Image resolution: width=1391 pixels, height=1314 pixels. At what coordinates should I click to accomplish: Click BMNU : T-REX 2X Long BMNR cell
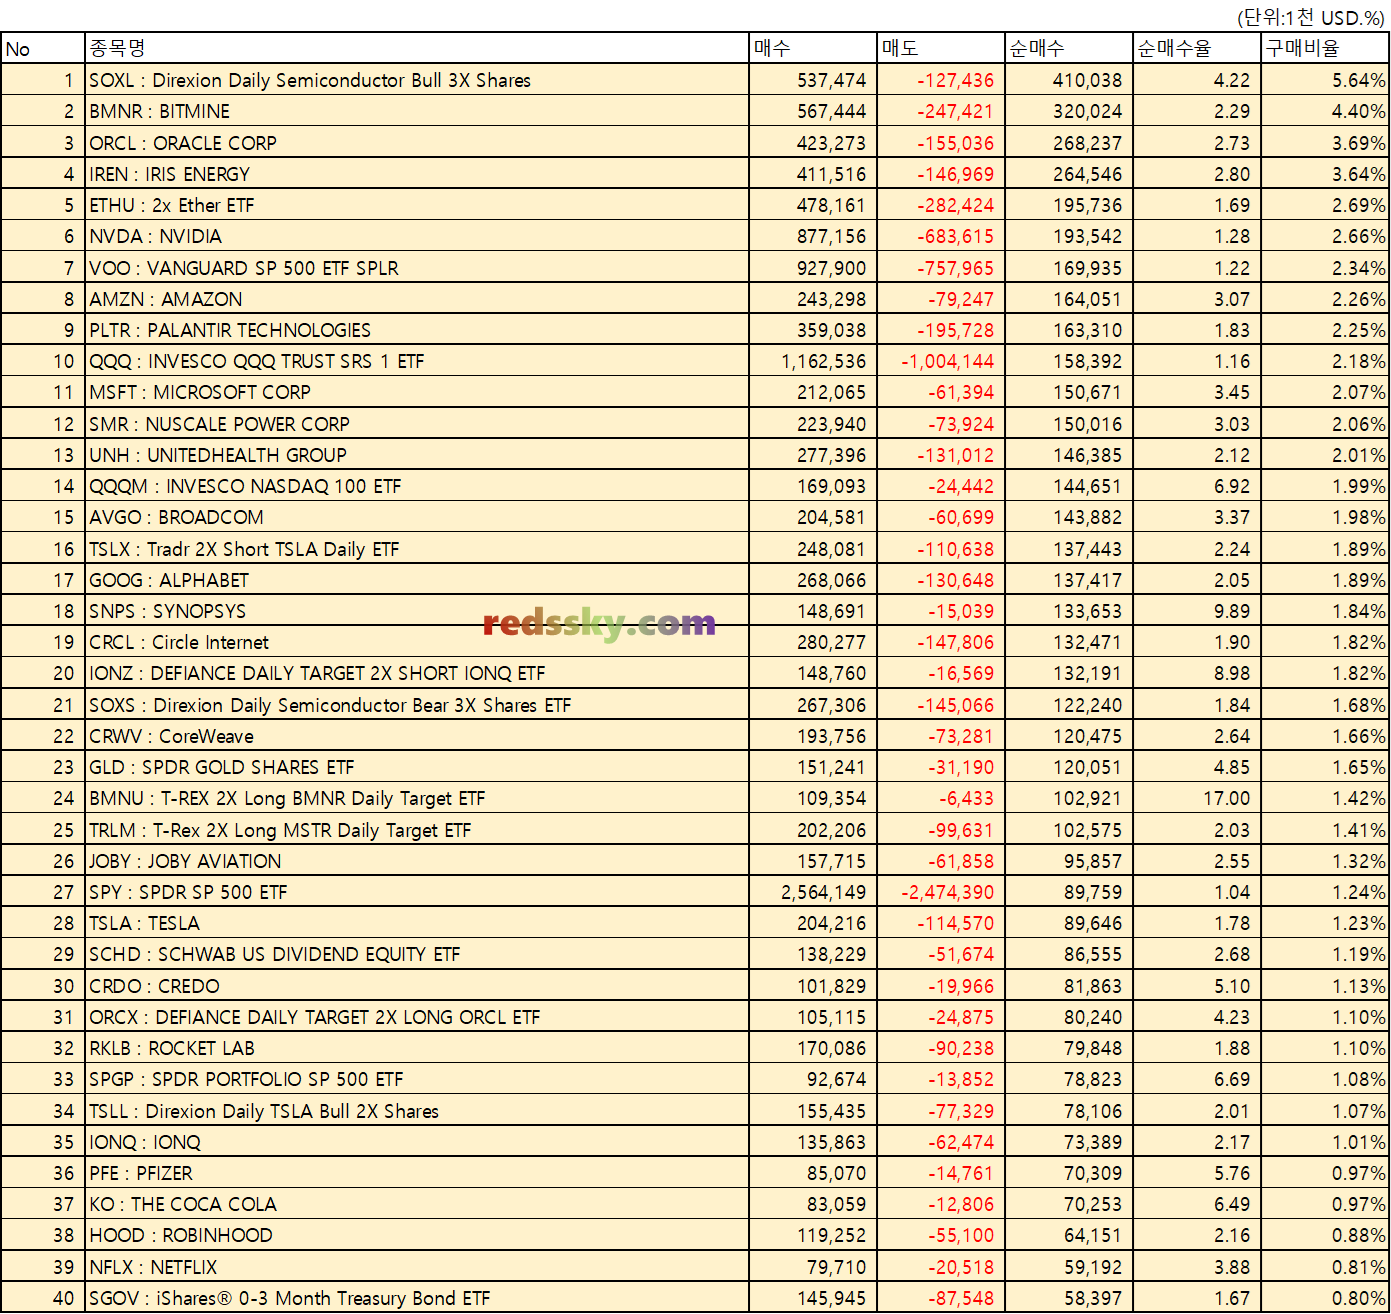(x=417, y=798)
